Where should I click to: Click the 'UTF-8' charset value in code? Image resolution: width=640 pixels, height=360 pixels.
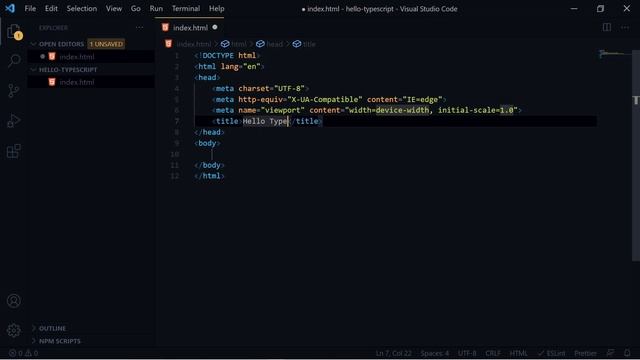[289, 89]
